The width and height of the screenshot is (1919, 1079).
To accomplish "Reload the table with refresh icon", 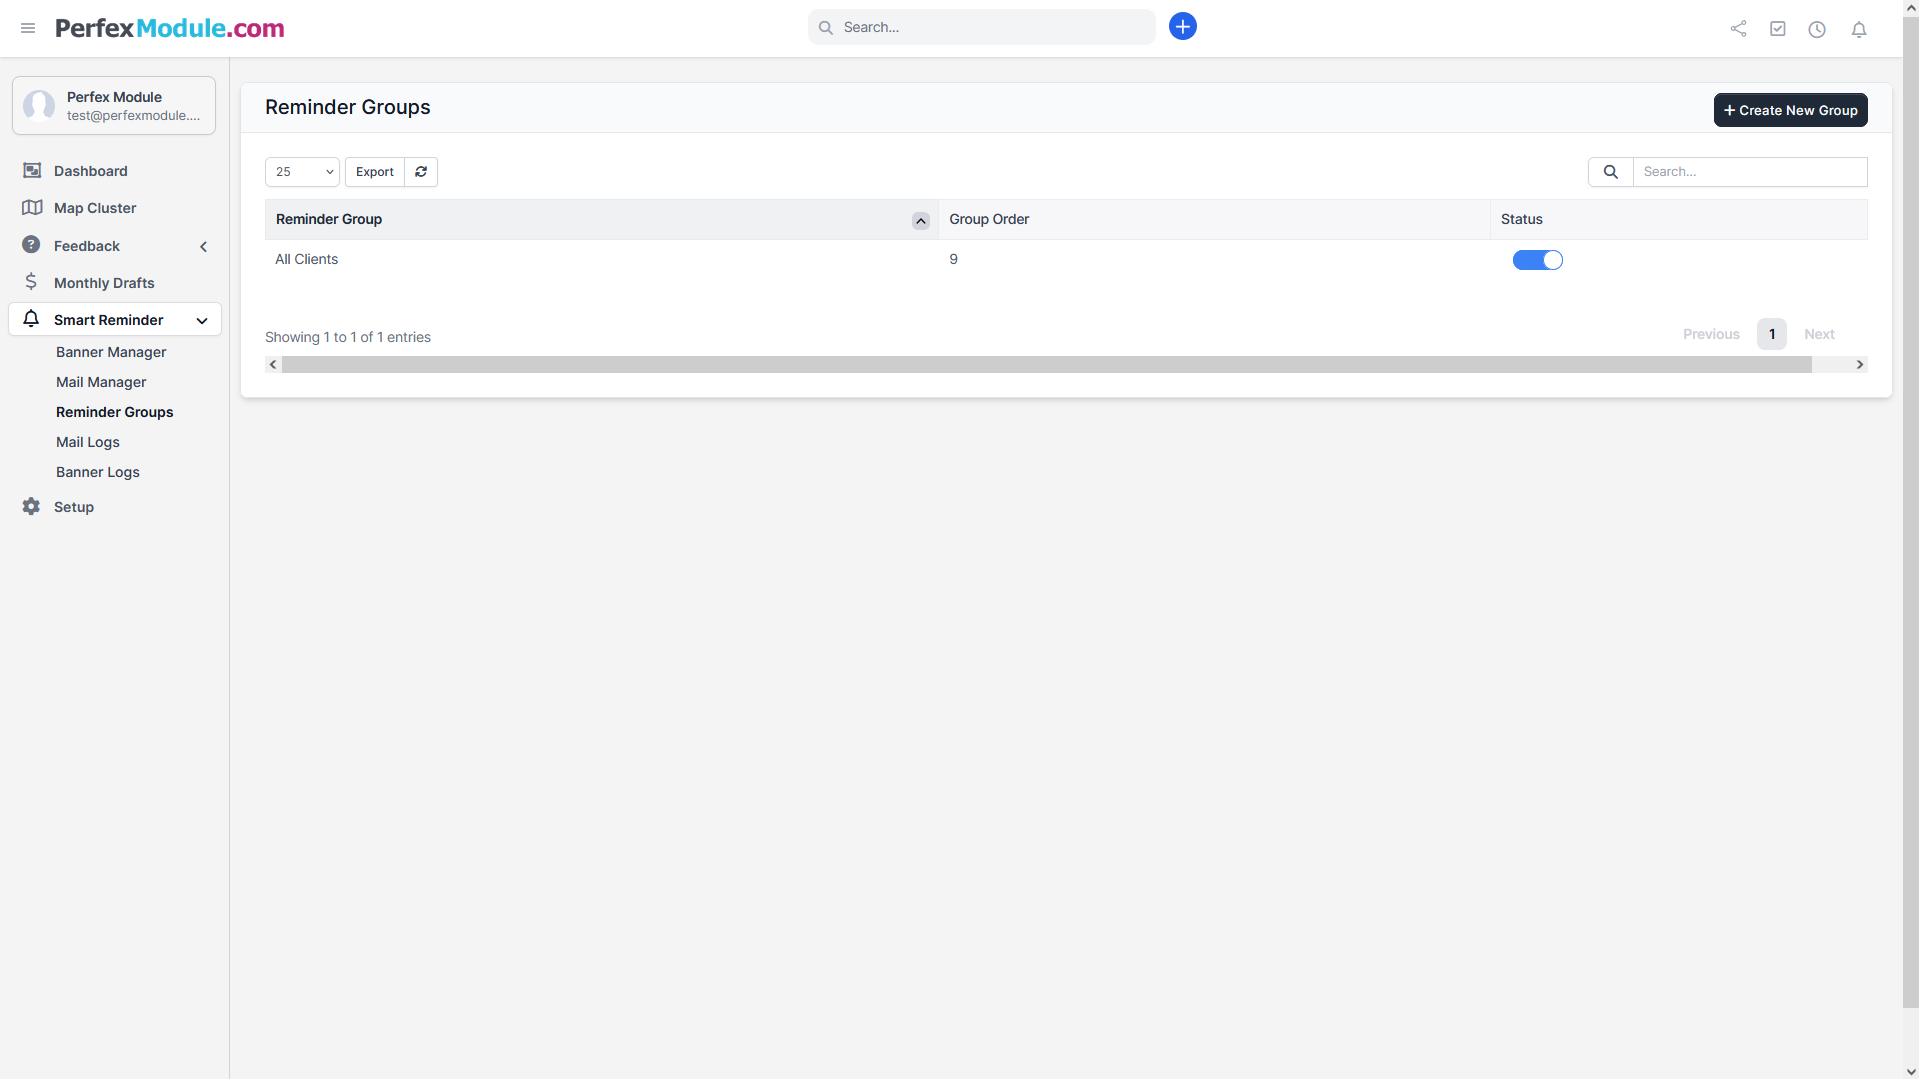I will point(421,172).
